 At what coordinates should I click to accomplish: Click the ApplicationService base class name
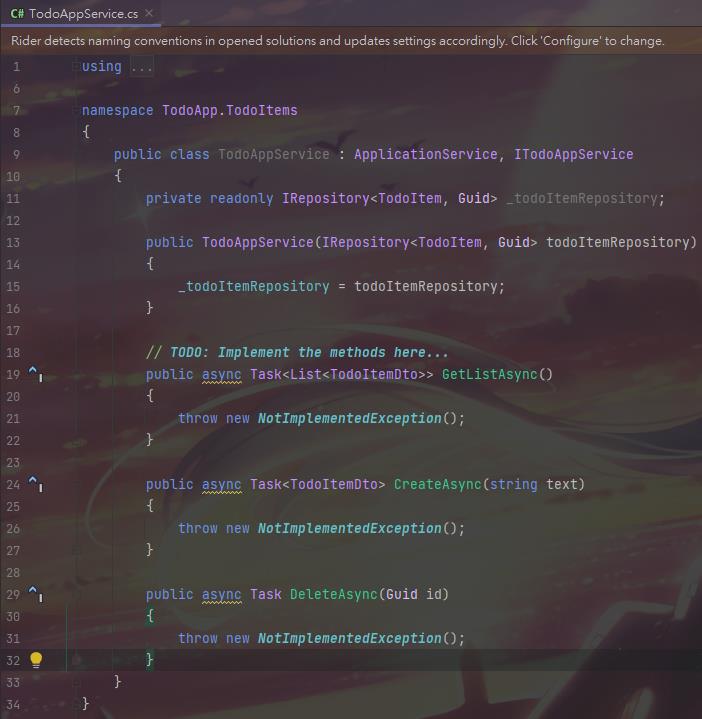click(x=425, y=154)
